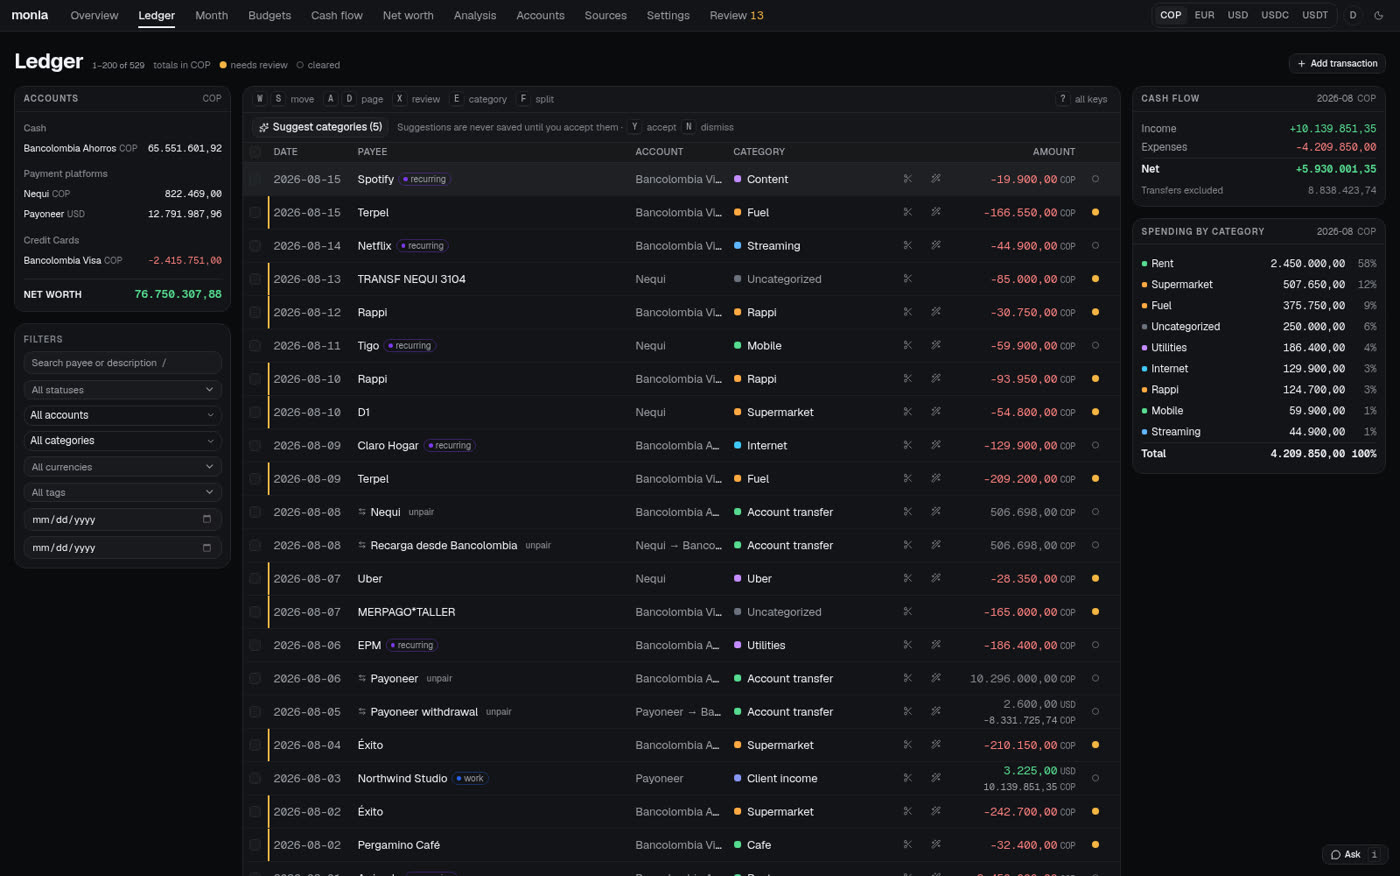
Task: Go to the Sources page
Action: pyautogui.click(x=605, y=15)
